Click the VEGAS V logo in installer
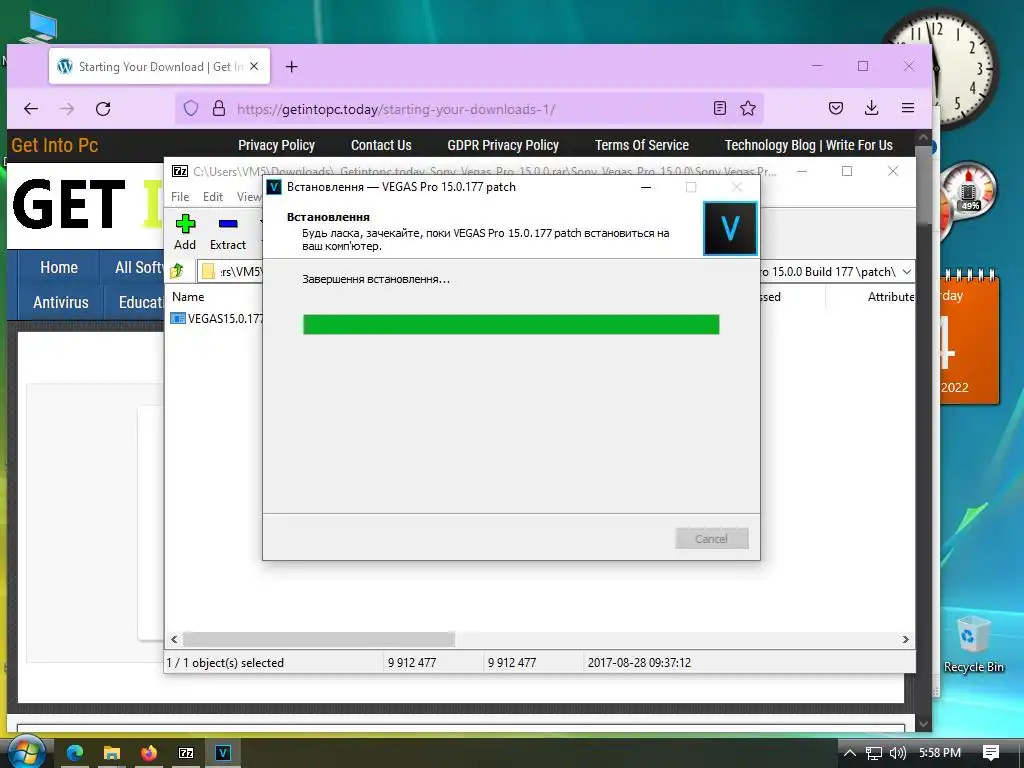Image resolution: width=1024 pixels, height=768 pixels. pyautogui.click(x=730, y=228)
